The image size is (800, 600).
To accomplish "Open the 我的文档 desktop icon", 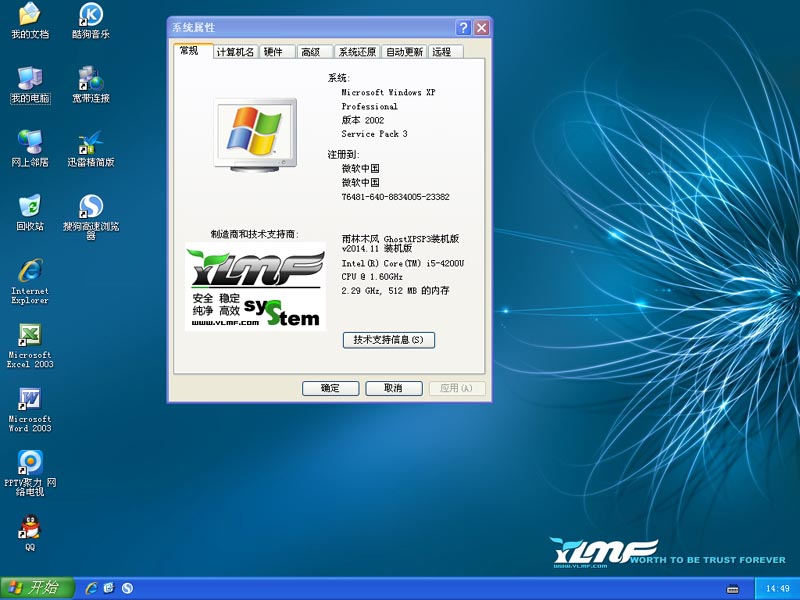I will click(30, 21).
